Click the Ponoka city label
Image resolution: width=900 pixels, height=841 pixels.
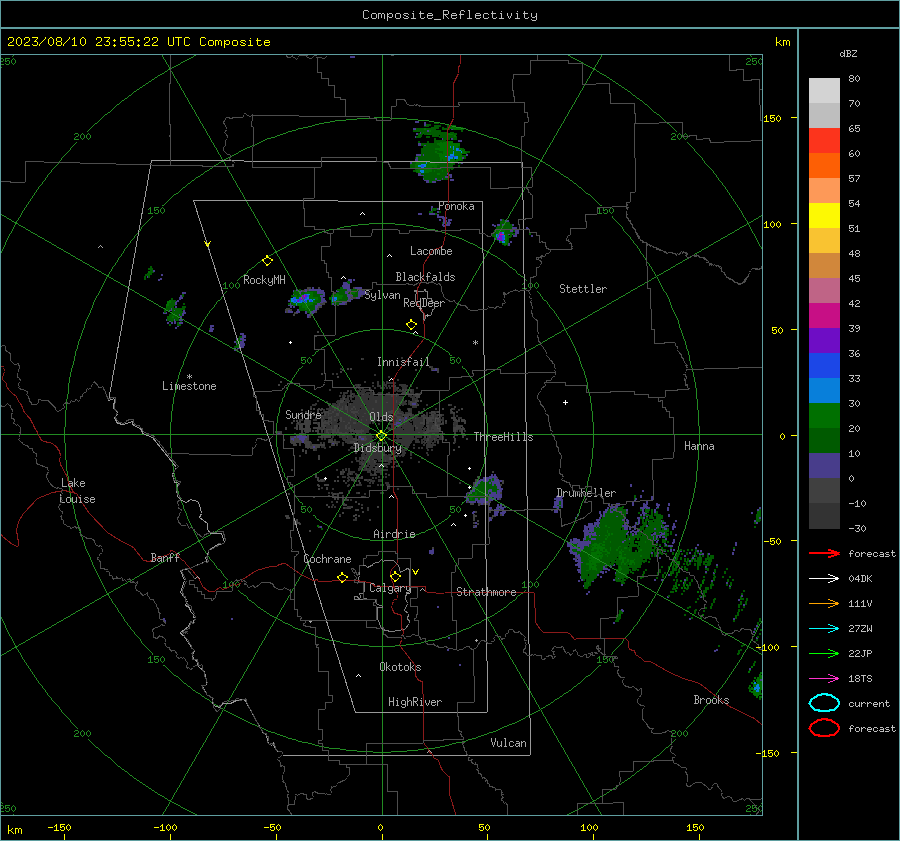(x=456, y=207)
